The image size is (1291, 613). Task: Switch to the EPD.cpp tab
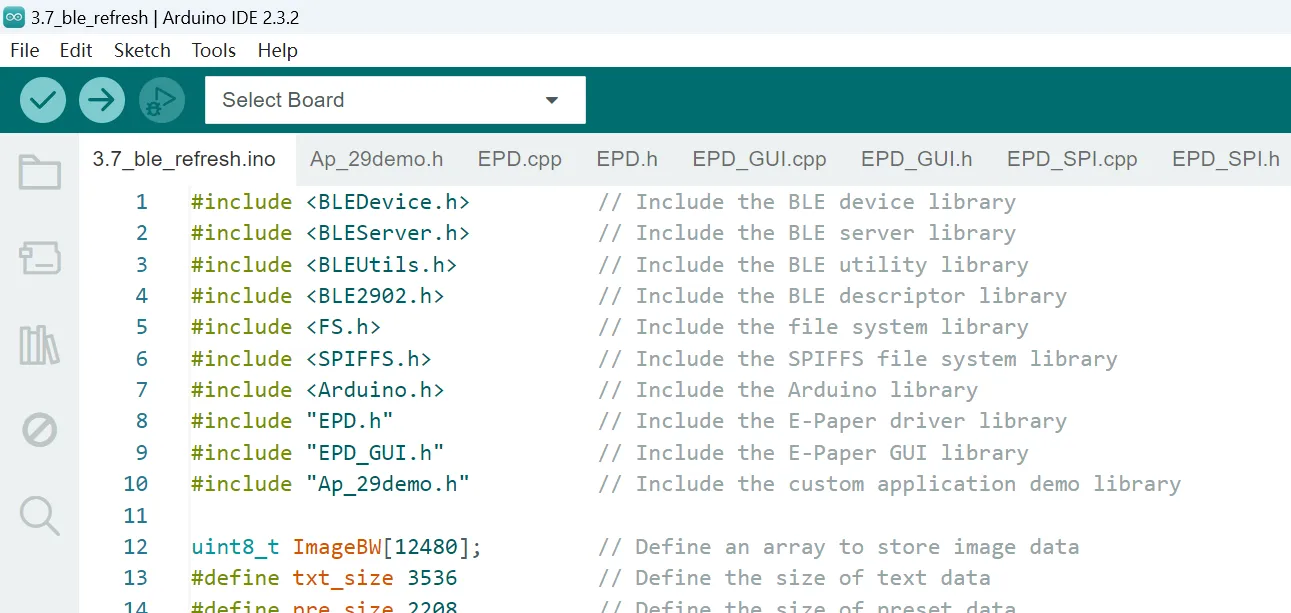(x=520, y=159)
